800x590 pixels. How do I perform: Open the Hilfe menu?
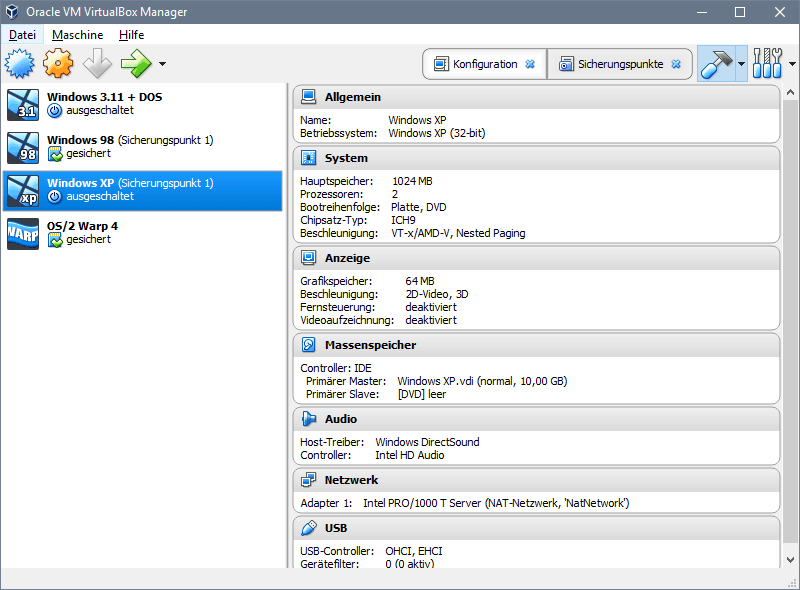pos(132,35)
